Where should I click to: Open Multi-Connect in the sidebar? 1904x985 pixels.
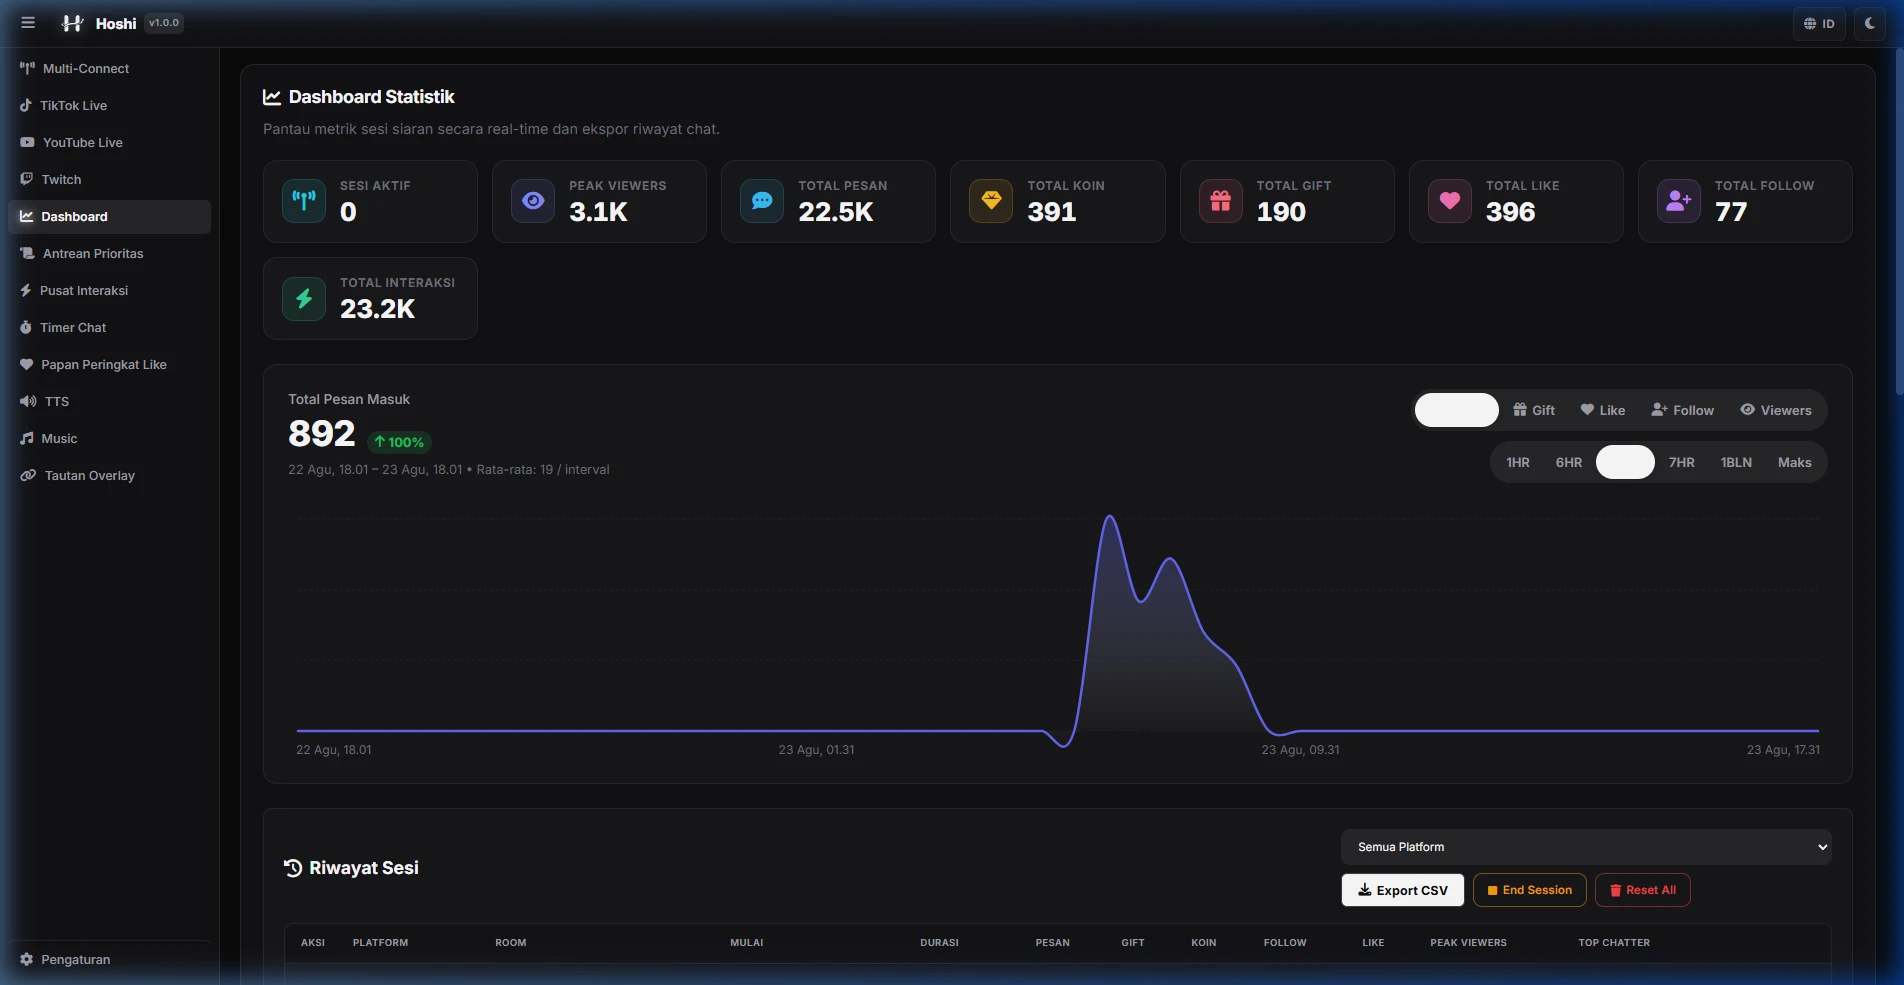click(x=109, y=68)
